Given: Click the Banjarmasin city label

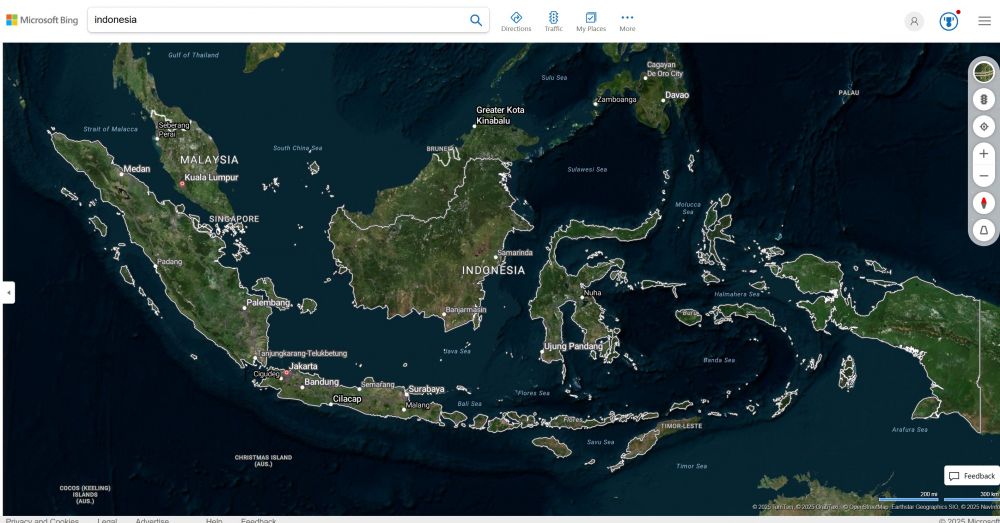Looking at the screenshot, I should coord(466,310).
